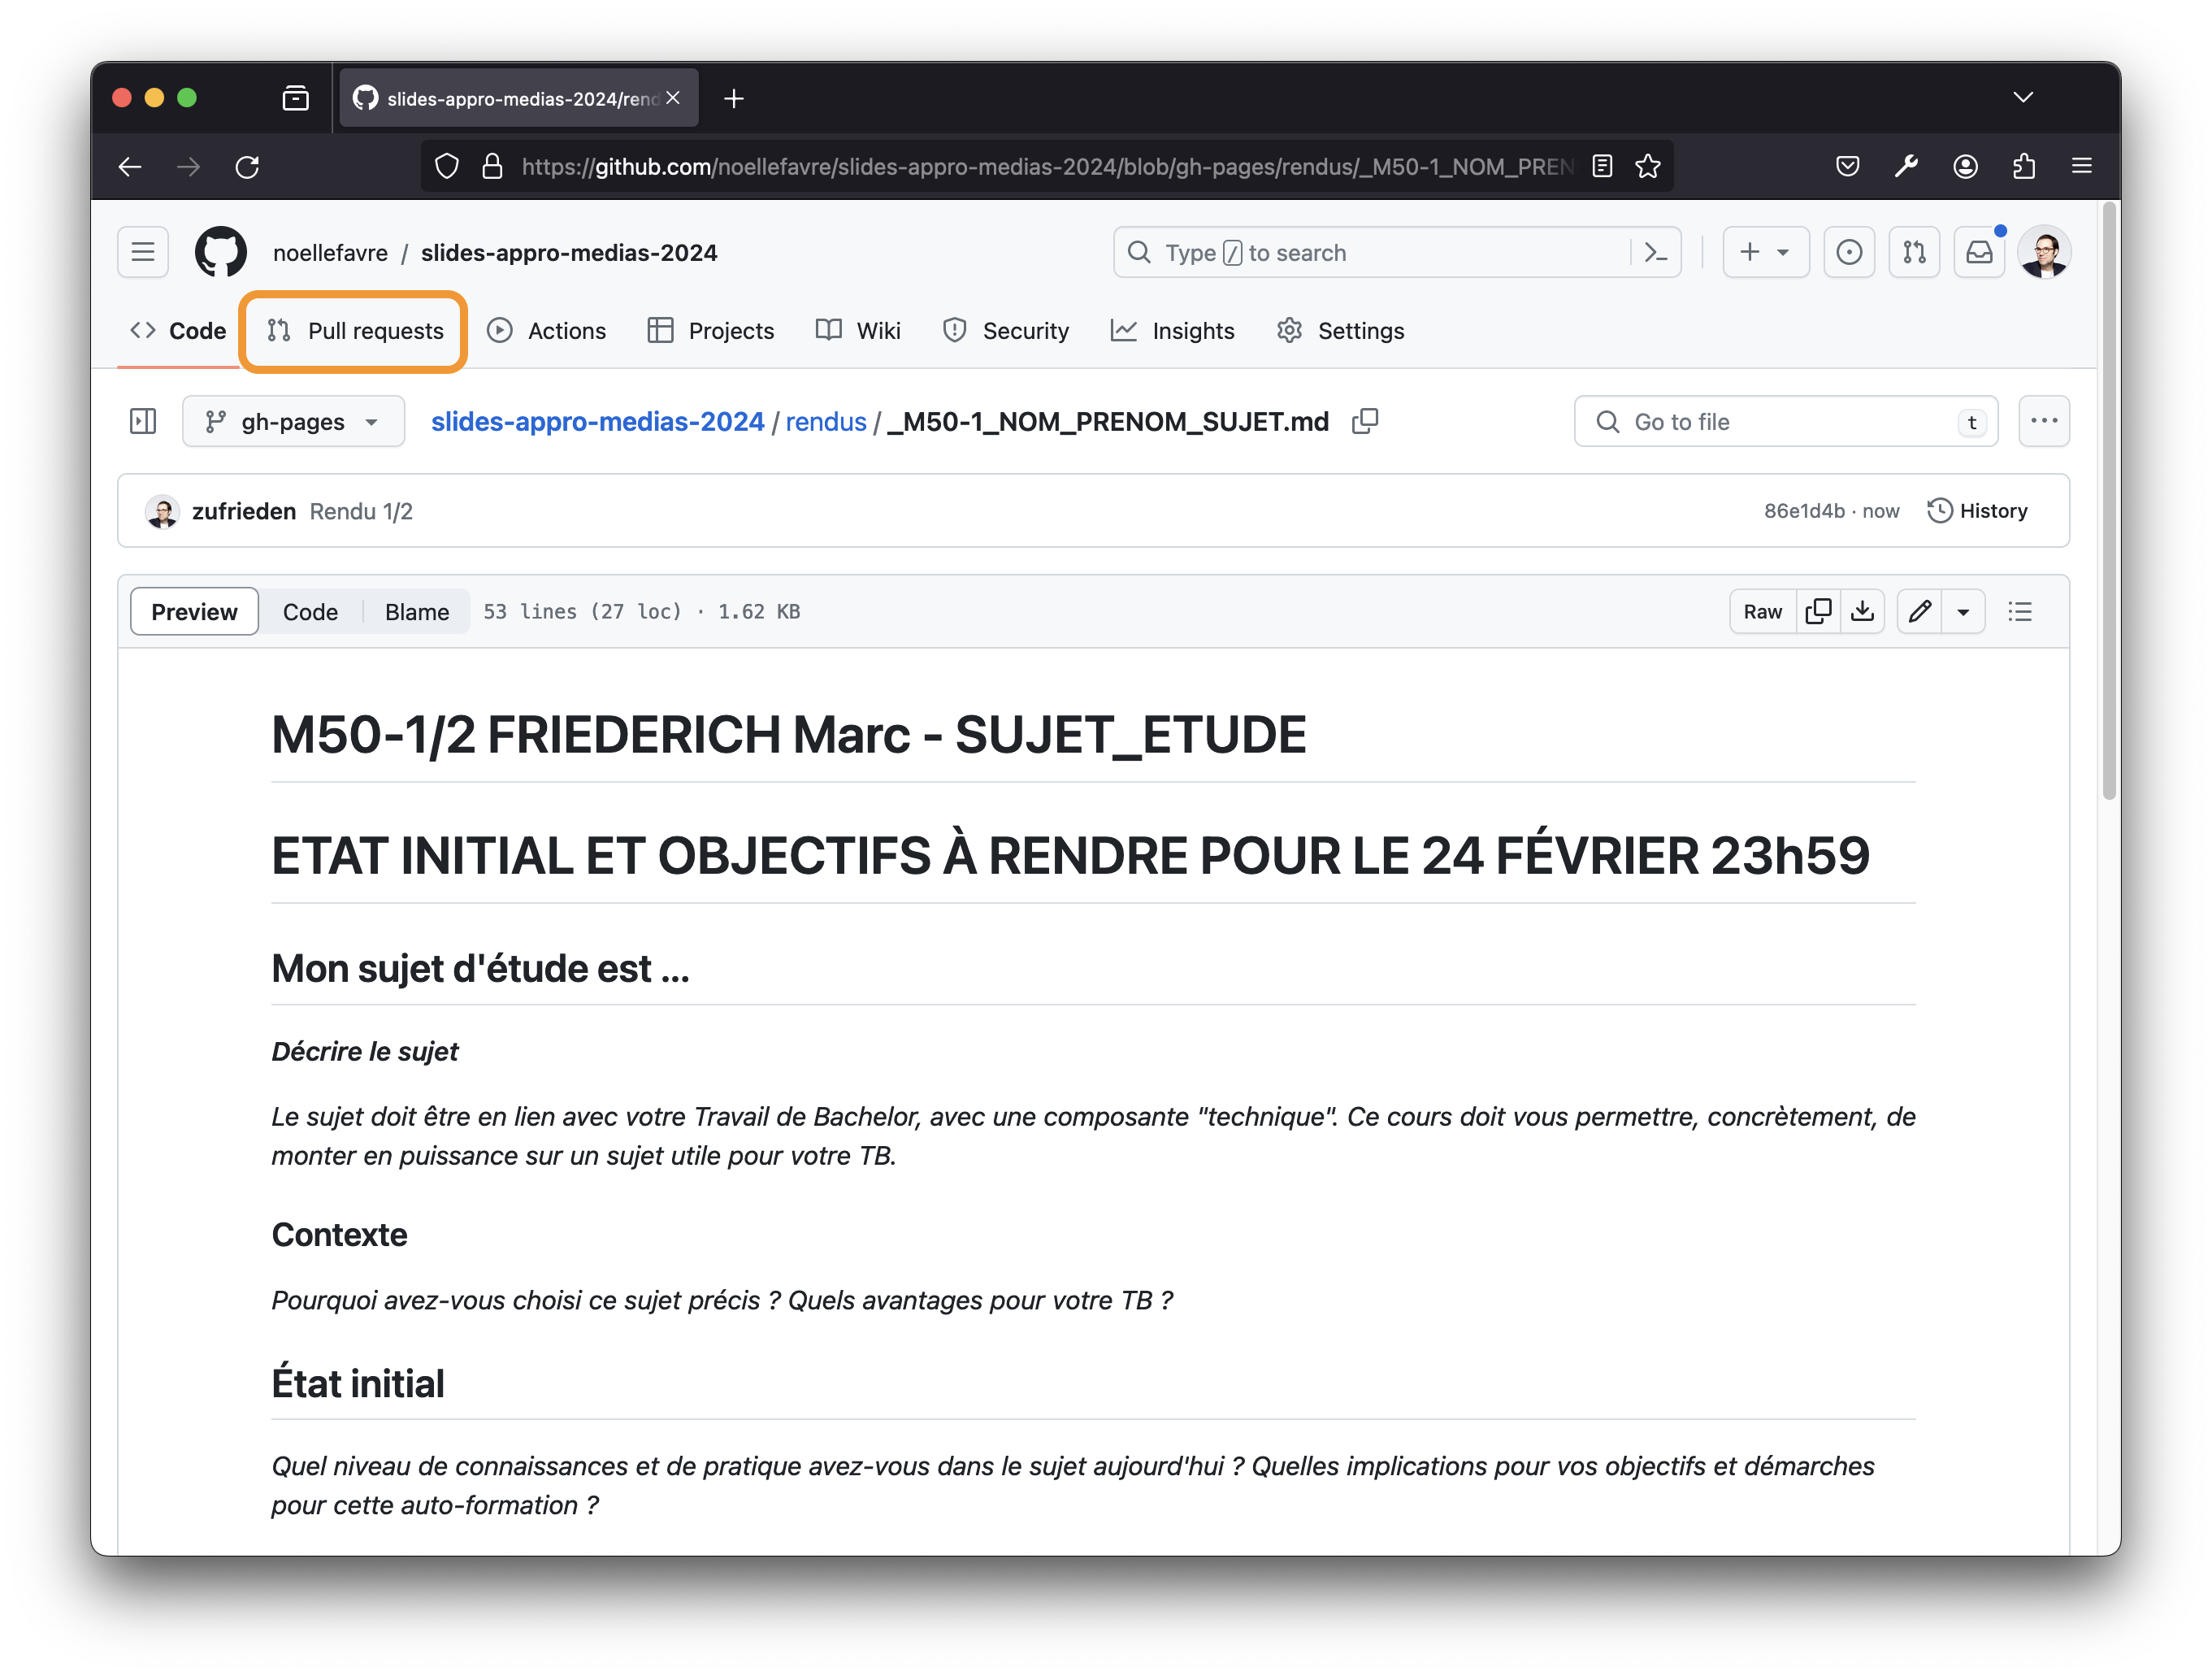This screenshot has height=1676, width=2212.
Task: Open the command palette icon
Action: pyautogui.click(x=1656, y=252)
